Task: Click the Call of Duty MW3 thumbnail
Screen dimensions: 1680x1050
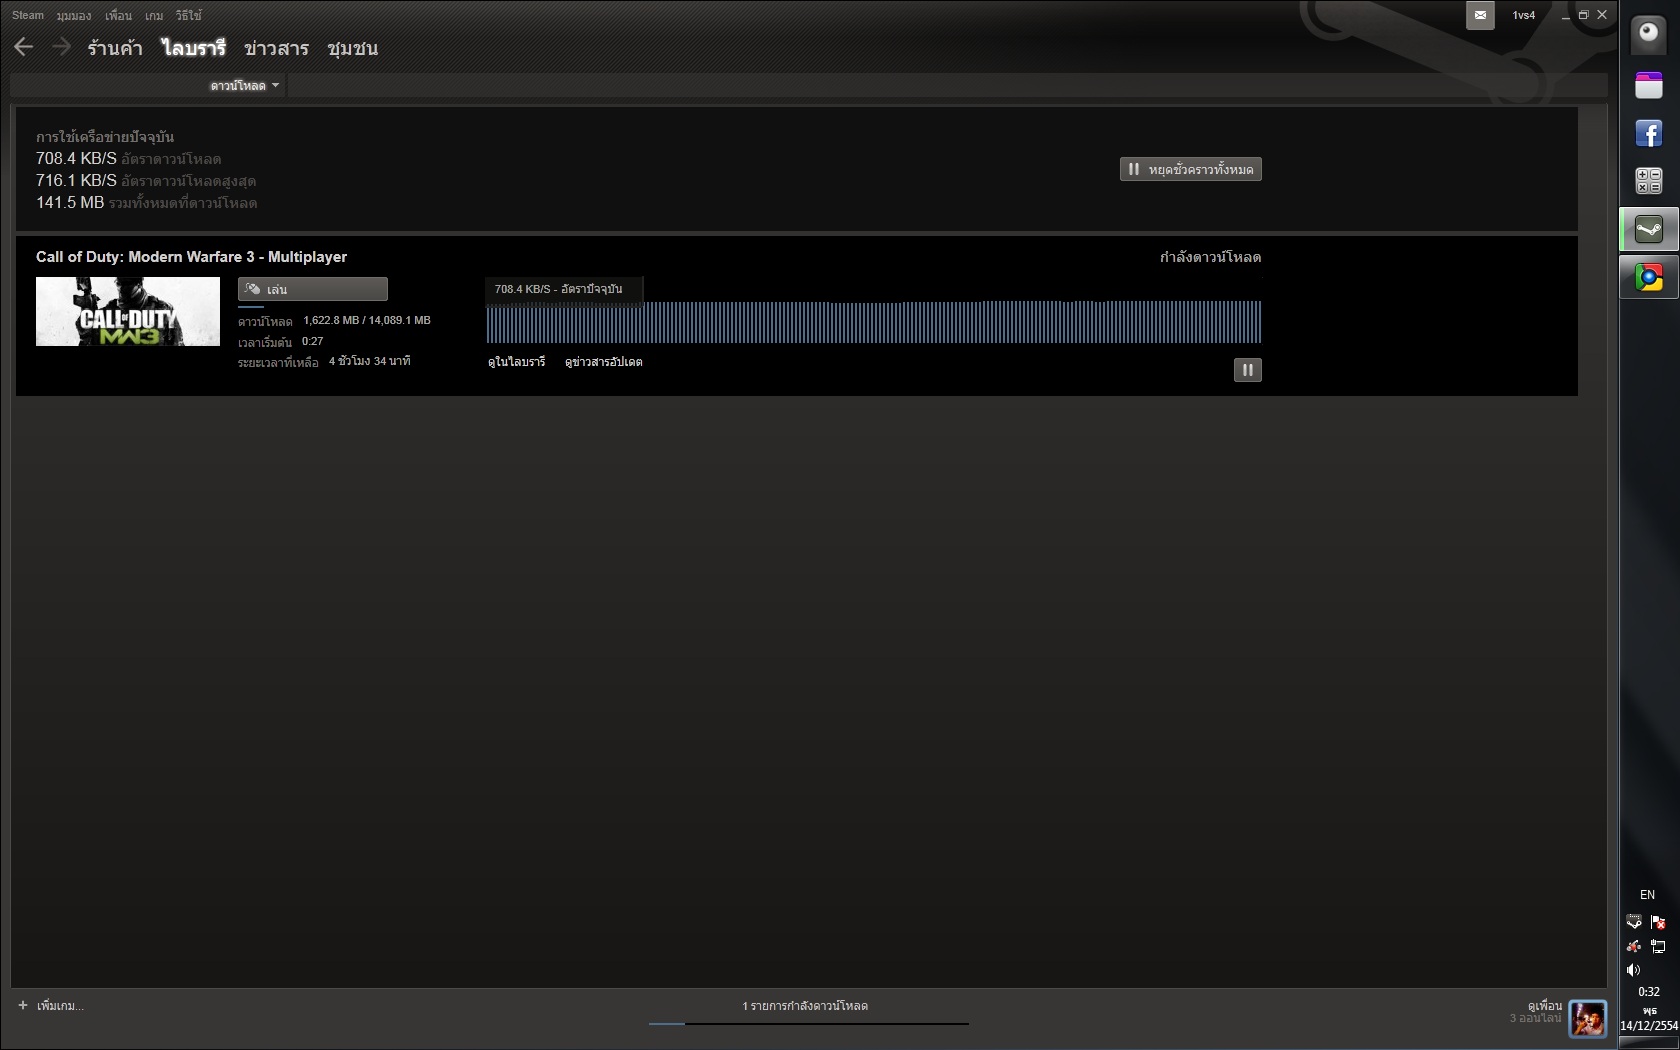Action: coord(128,311)
